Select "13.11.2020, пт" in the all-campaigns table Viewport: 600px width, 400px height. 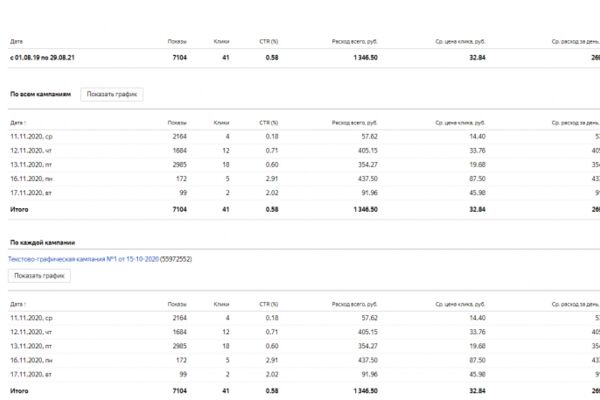31,165
